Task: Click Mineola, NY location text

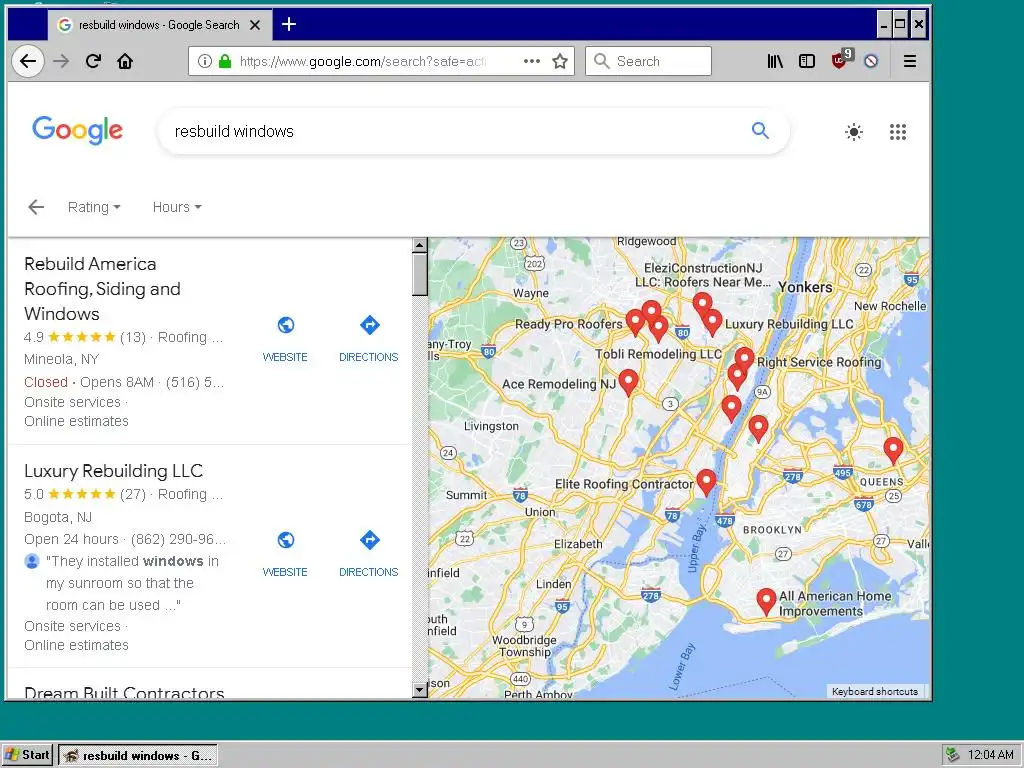Action: pos(61,359)
